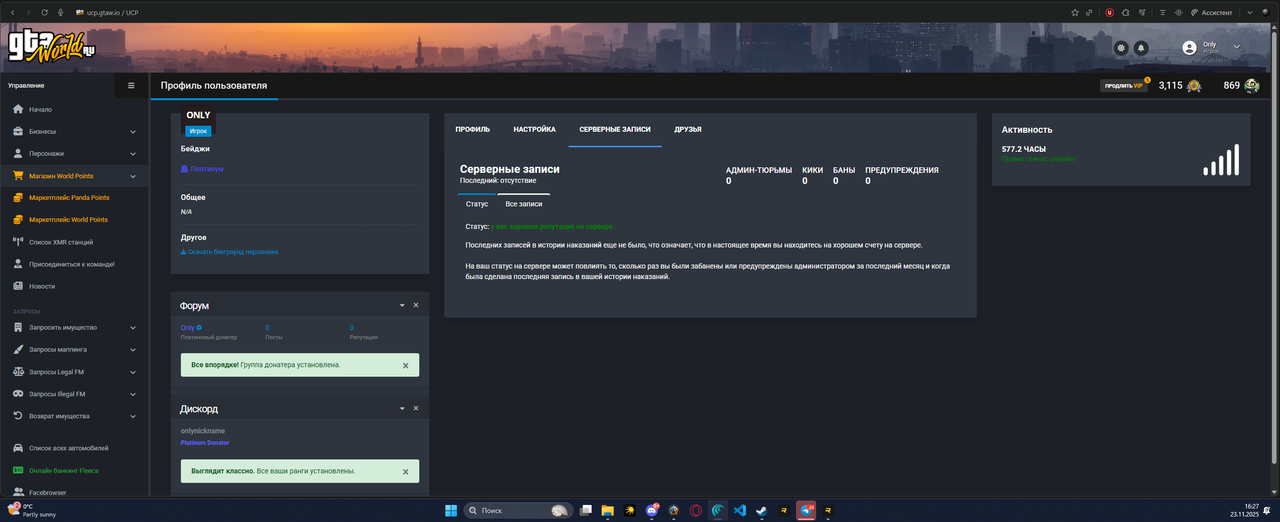This screenshot has width=1280, height=522.
Task: Switch to the Профиль tab
Action: 473,130
